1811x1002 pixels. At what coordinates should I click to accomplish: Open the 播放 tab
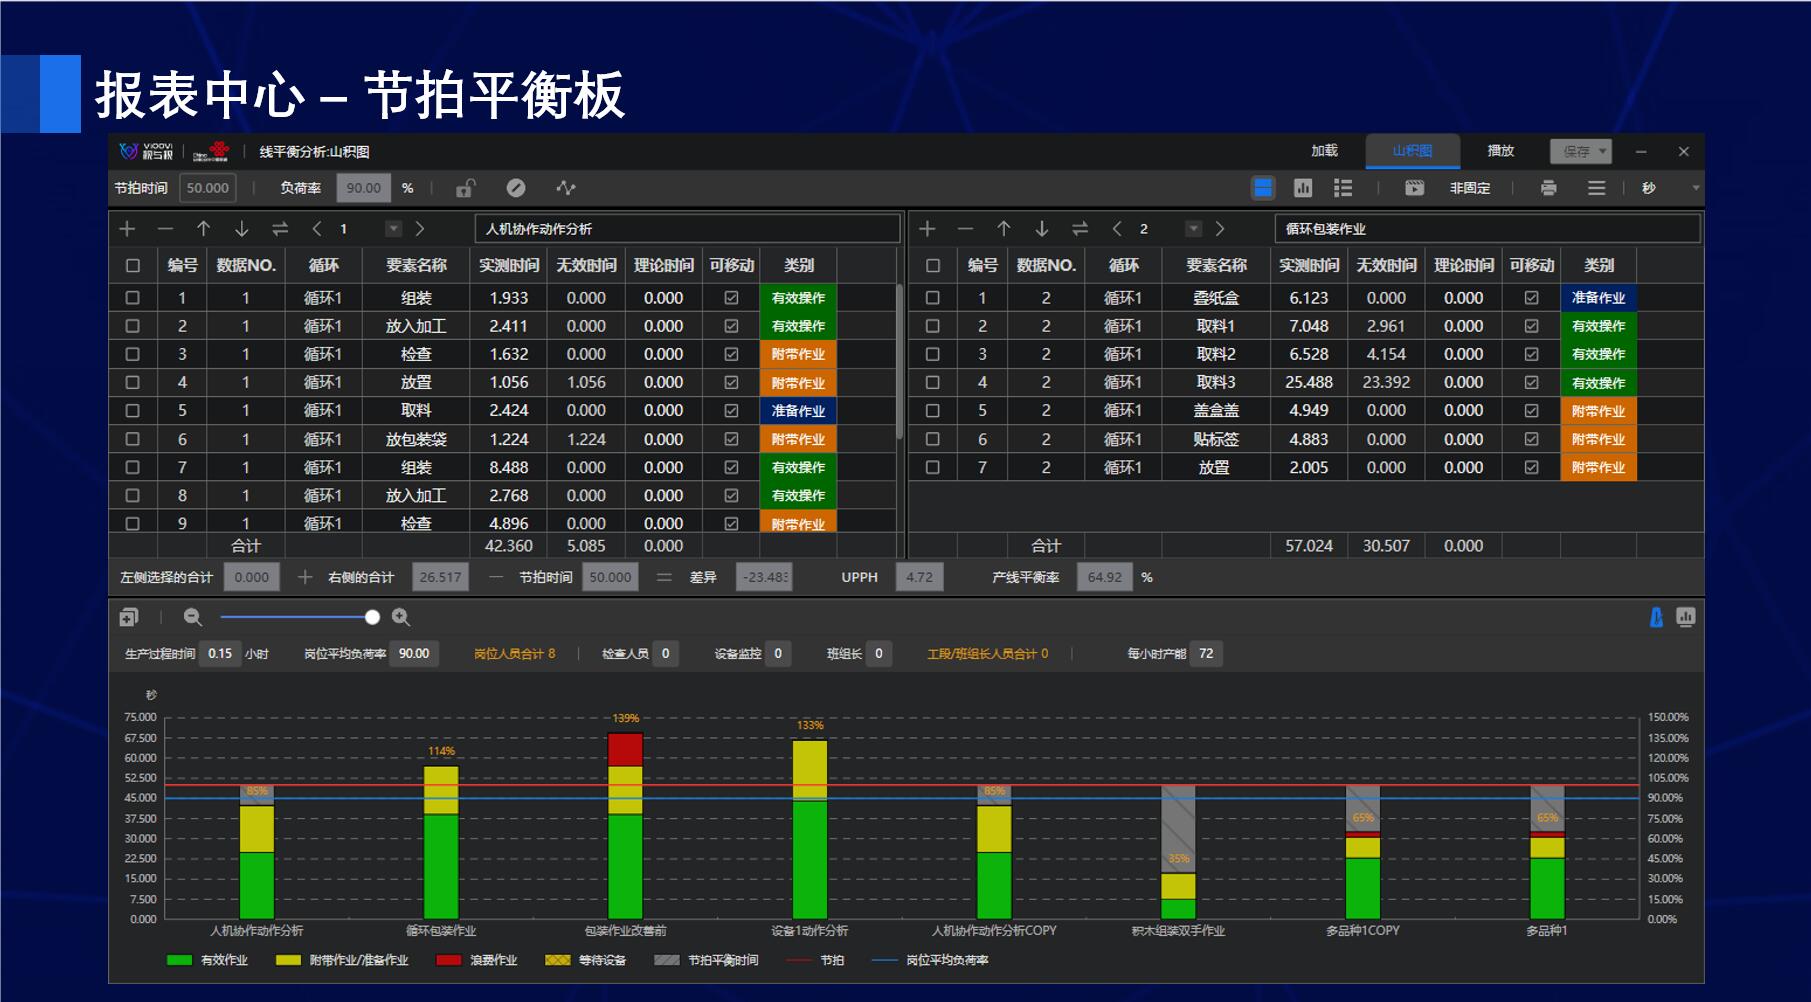click(x=1501, y=151)
